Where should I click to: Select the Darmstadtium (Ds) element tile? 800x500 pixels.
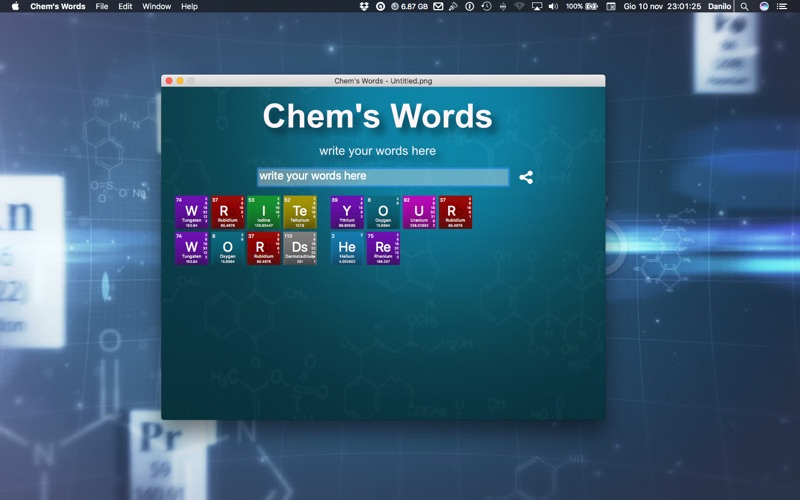(300, 248)
